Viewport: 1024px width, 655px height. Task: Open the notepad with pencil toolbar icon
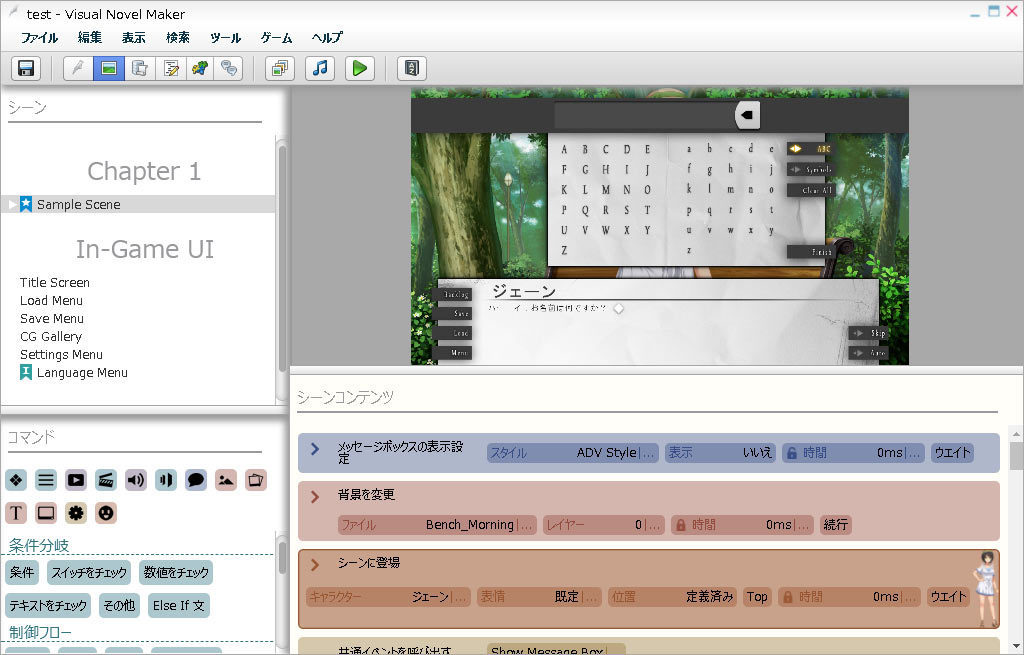click(171, 68)
